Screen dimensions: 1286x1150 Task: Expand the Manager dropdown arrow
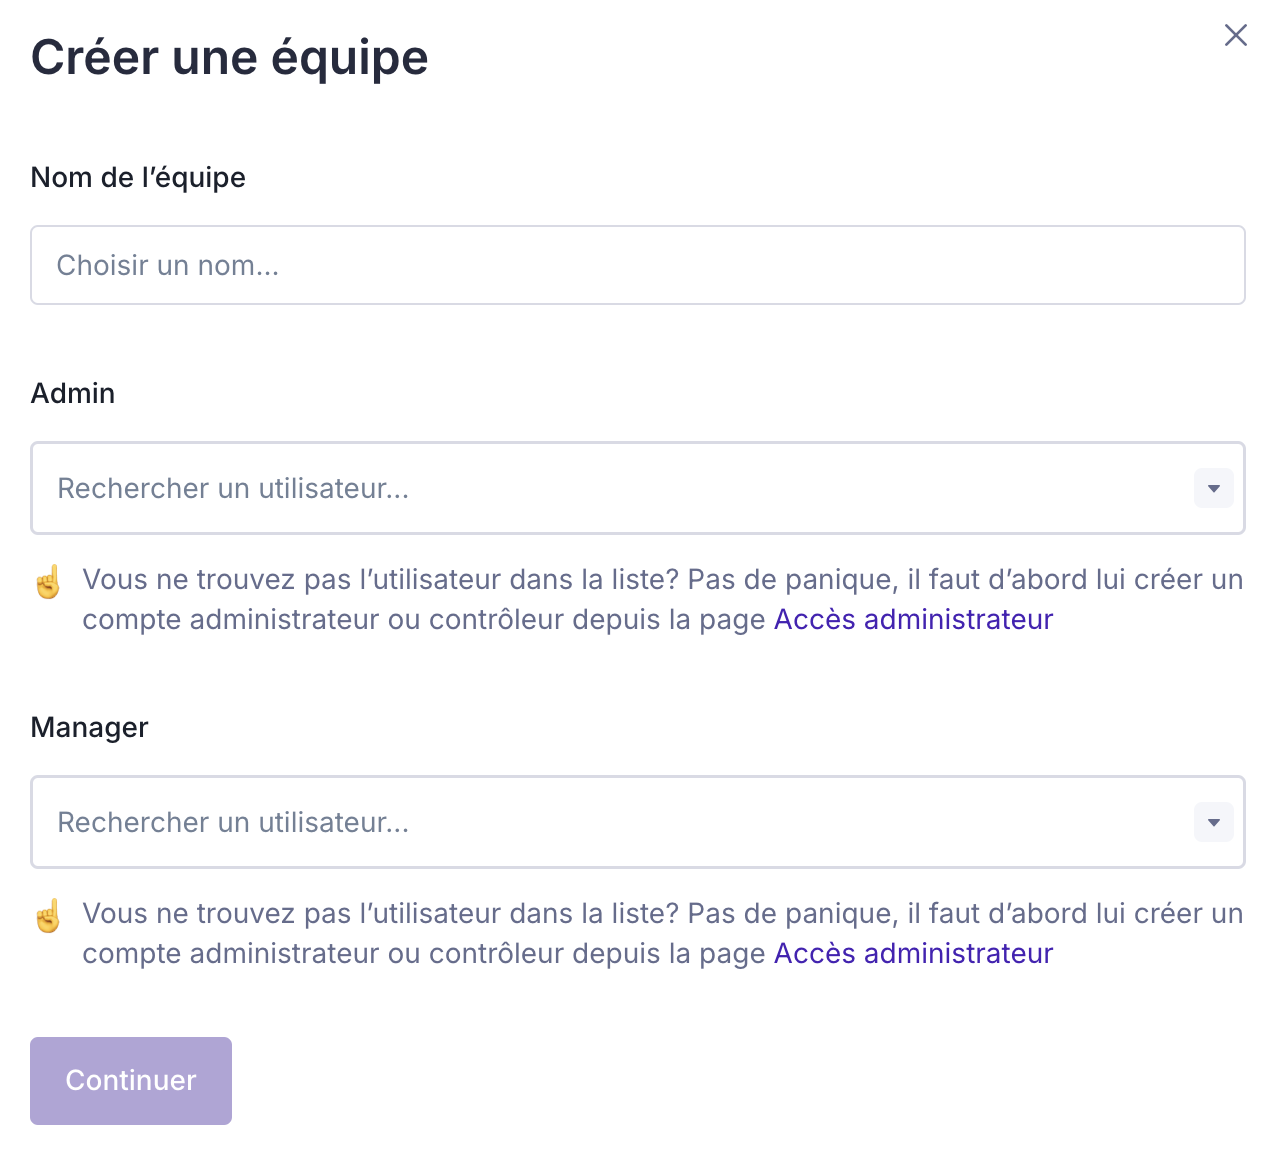tap(1213, 823)
